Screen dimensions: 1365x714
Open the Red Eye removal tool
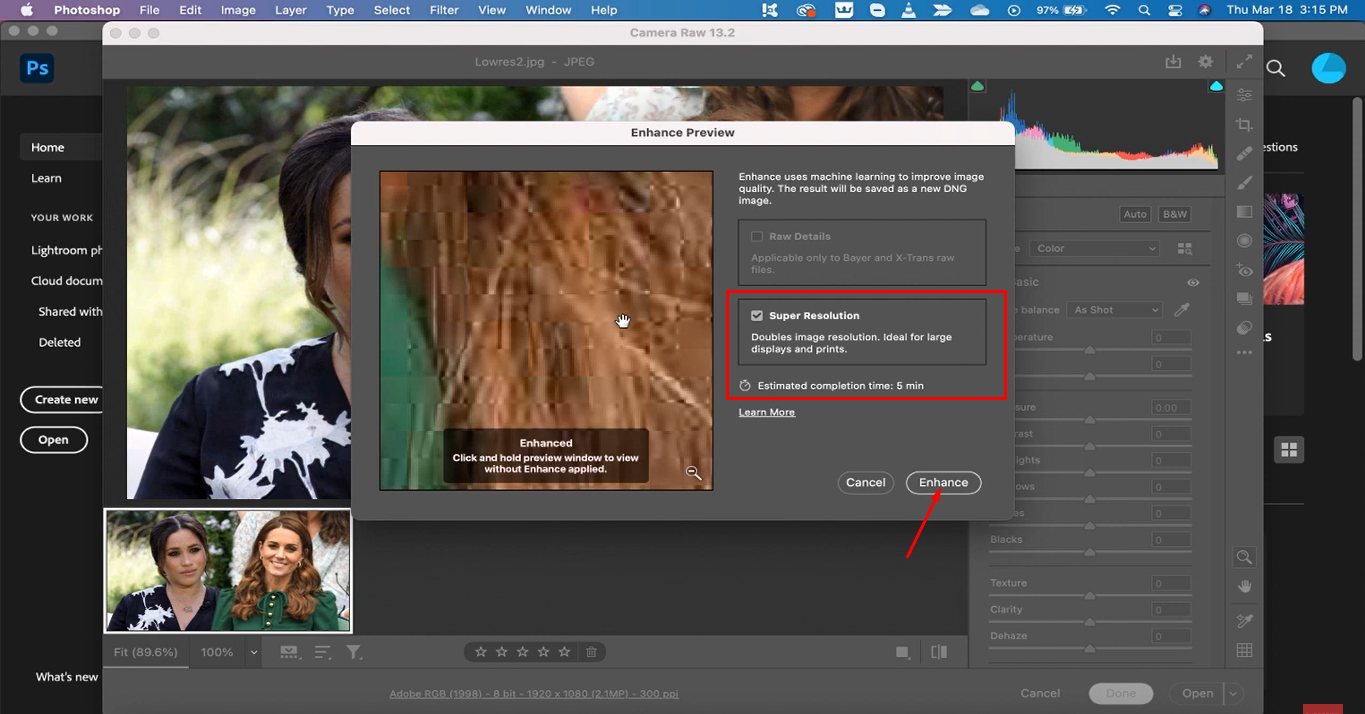click(1244, 269)
